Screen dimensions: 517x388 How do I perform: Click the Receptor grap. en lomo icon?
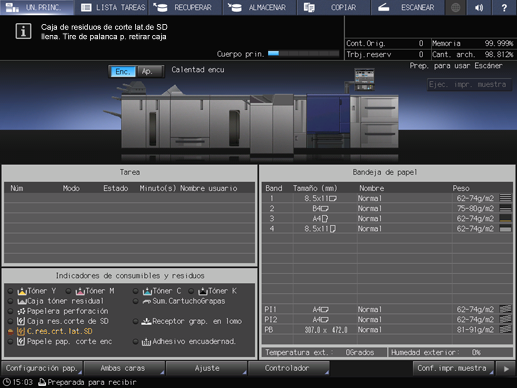tap(146, 321)
